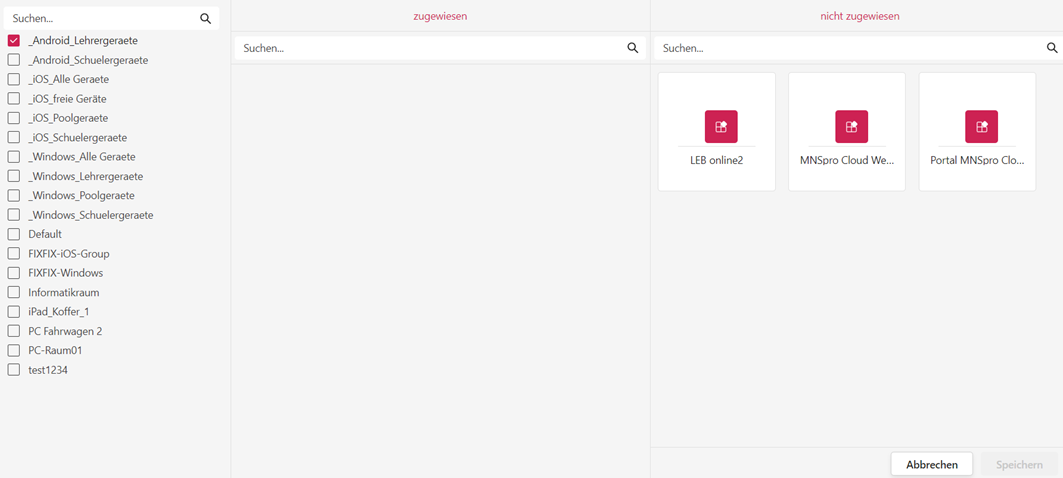
Task: Select the MNSpro Cloud We... app icon
Action: pyautogui.click(x=851, y=127)
